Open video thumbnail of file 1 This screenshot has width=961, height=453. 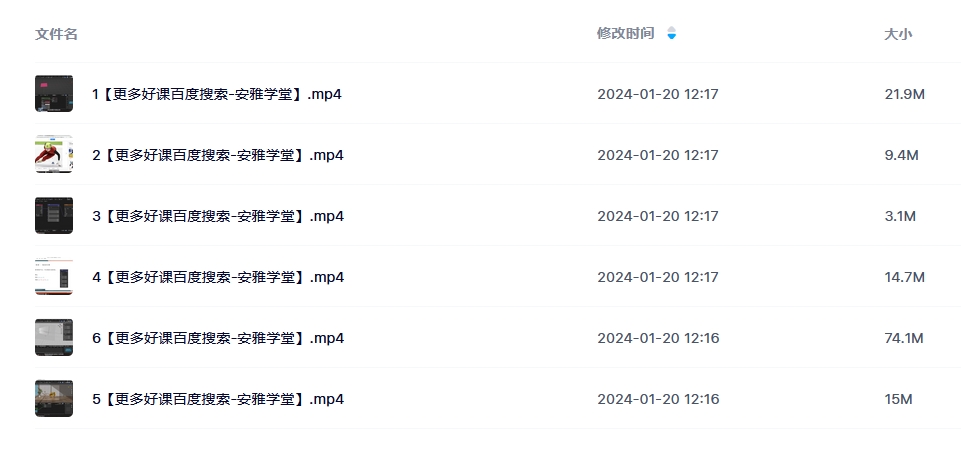click(54, 93)
